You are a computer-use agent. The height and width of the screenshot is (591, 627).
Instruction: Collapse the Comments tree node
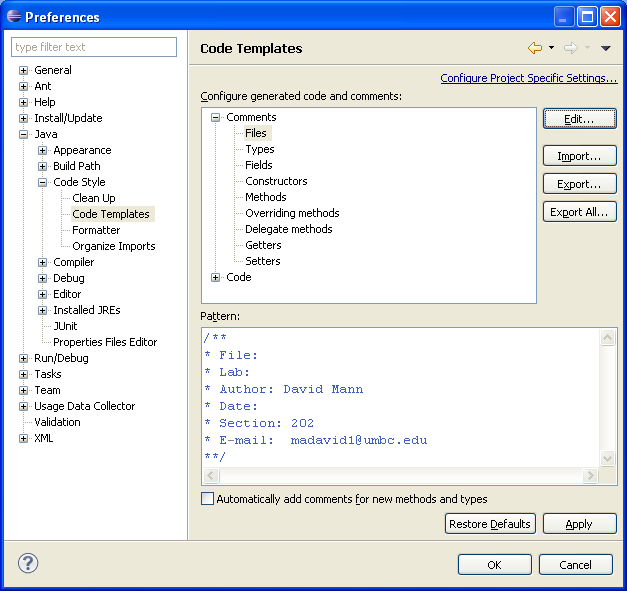coord(216,117)
